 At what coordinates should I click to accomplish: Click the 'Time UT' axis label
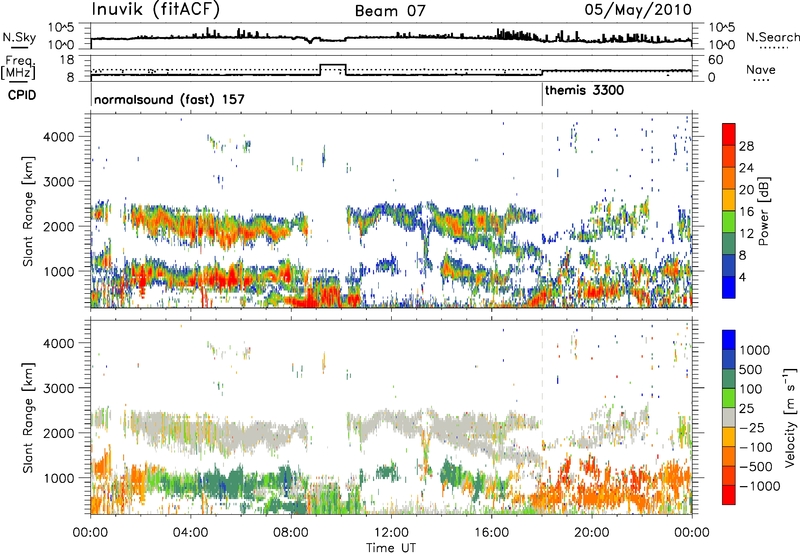pyautogui.click(x=391, y=548)
